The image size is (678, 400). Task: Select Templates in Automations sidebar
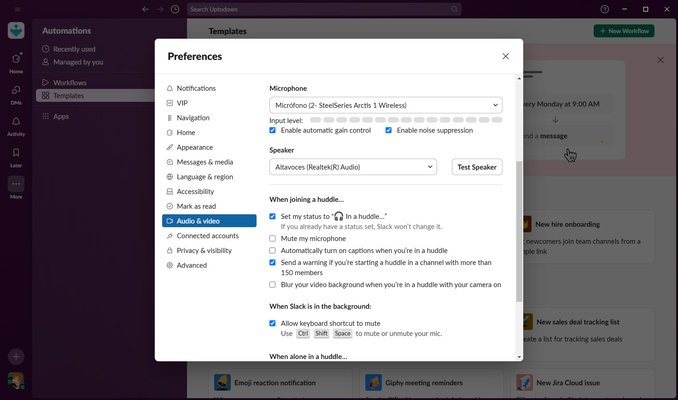95,96
